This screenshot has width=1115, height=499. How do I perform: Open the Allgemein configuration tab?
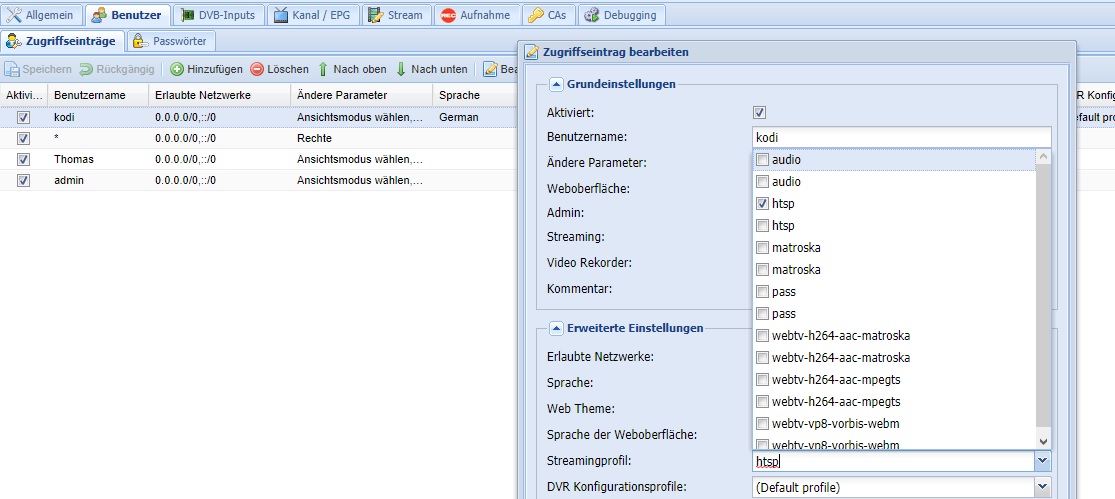42,14
